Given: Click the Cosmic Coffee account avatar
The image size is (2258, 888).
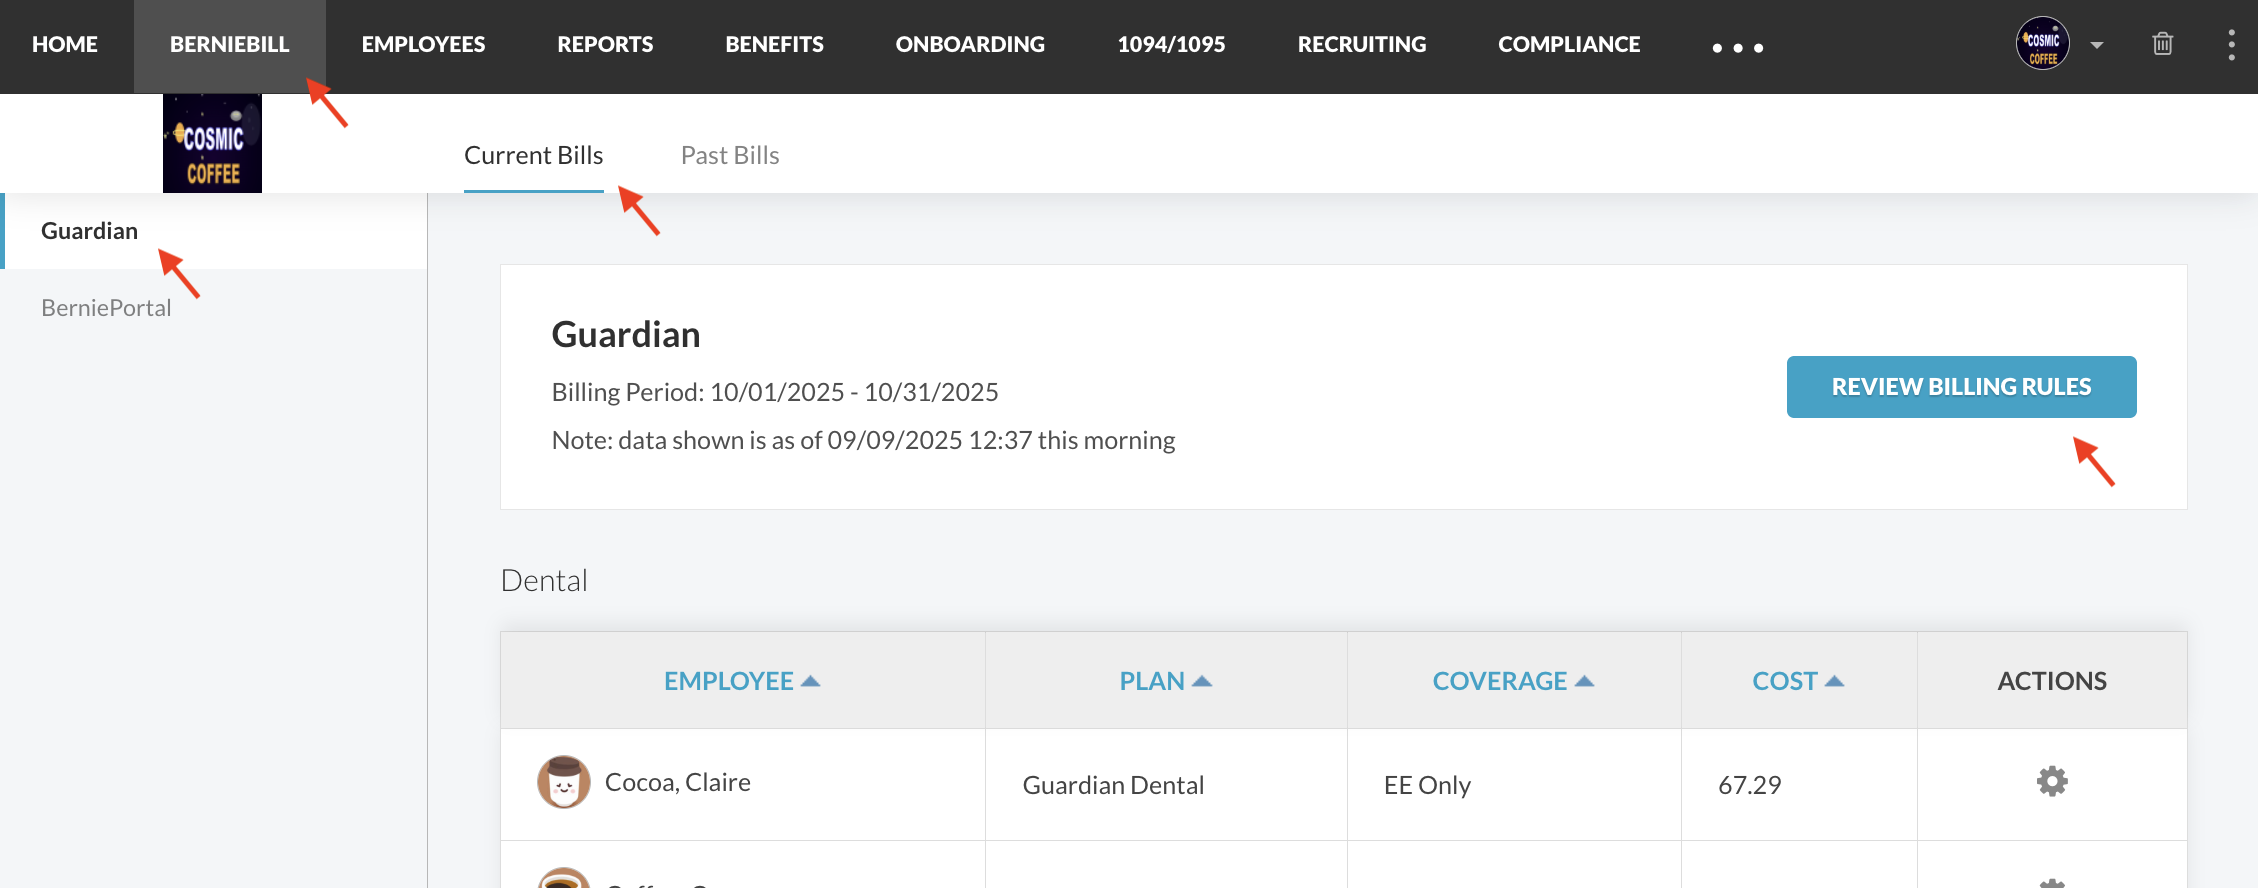Looking at the screenshot, I should coord(2042,44).
